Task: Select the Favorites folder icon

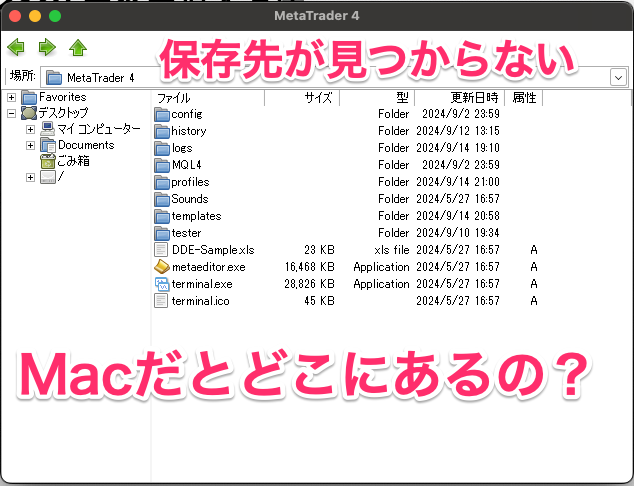Action: [x=29, y=97]
